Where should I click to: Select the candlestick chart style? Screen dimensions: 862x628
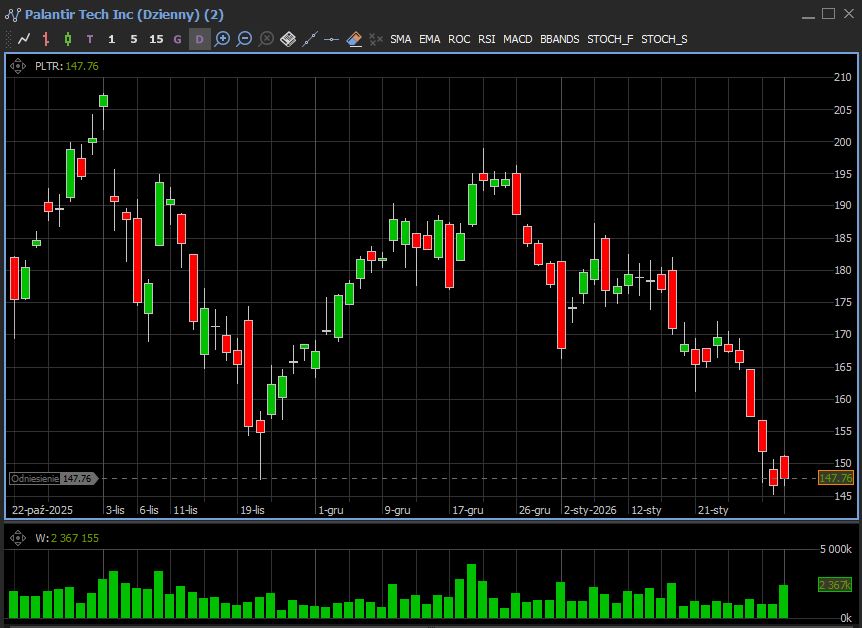[68, 39]
